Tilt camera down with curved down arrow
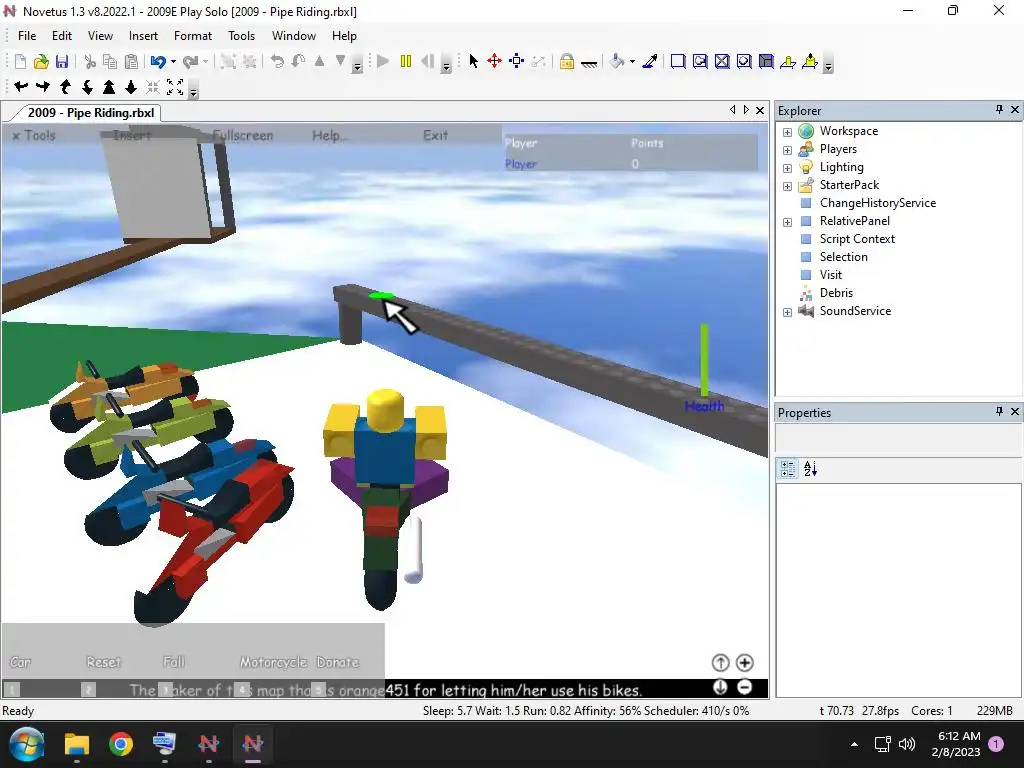This screenshot has height=768, width=1024. [88, 86]
